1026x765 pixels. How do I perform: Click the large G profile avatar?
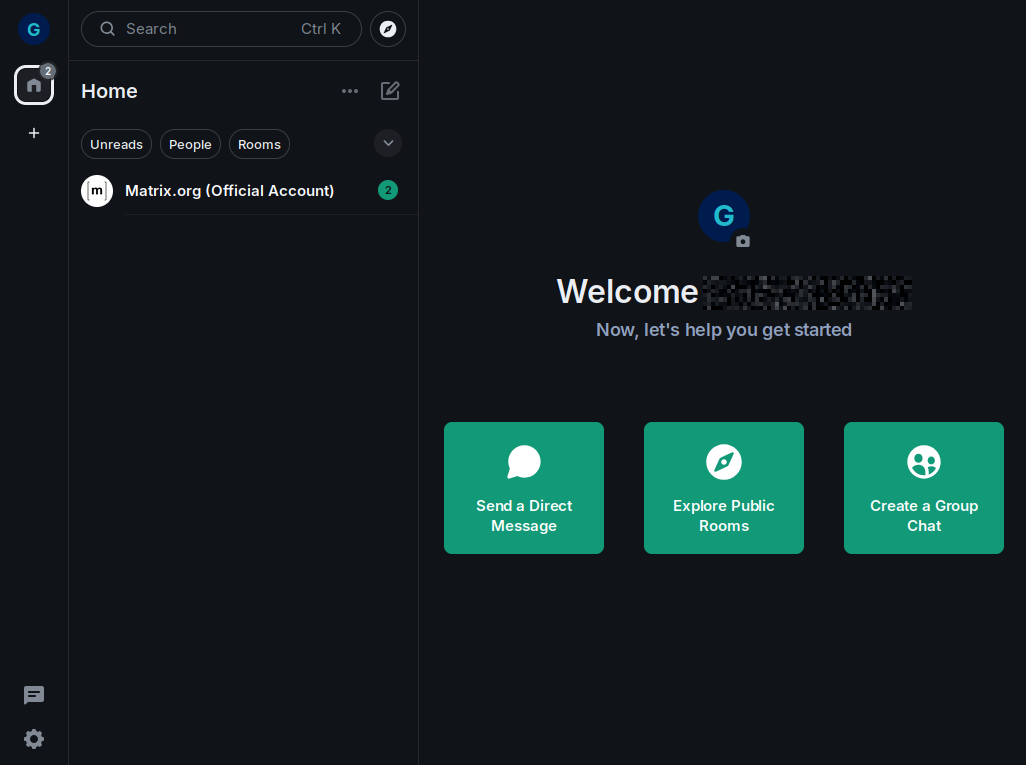click(723, 215)
